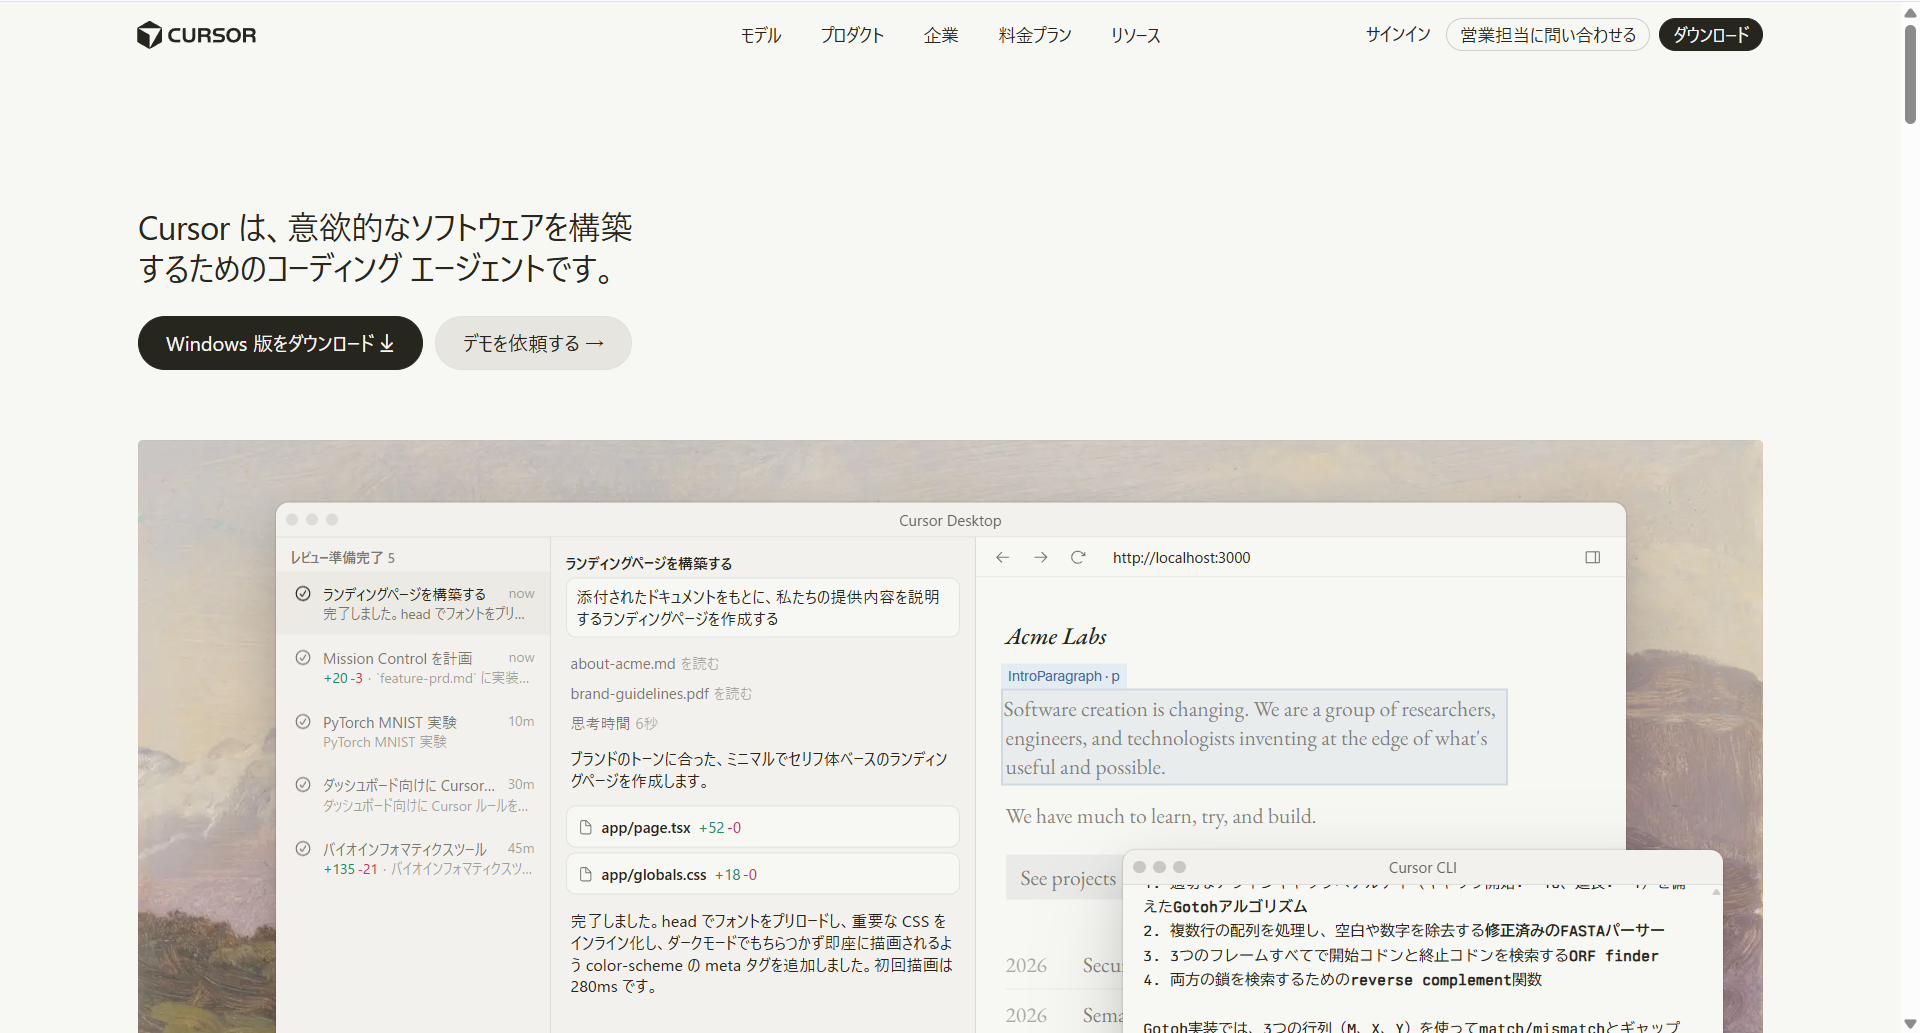Click the prompt message 添付されたドキュメント box
The width and height of the screenshot is (1920, 1033).
(x=763, y=607)
